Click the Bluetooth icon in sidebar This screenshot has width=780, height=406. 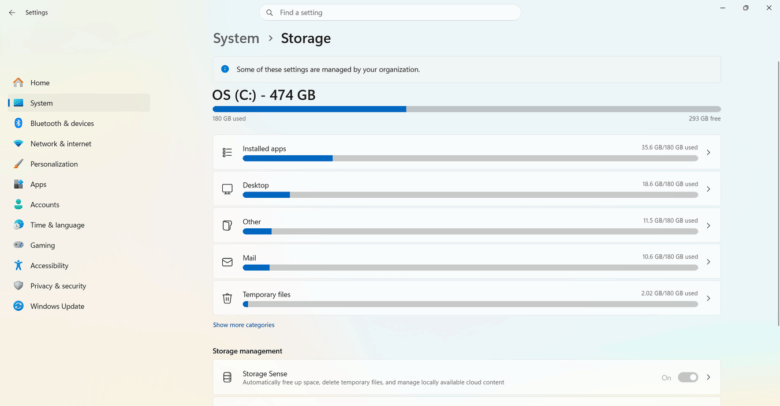(x=18, y=123)
